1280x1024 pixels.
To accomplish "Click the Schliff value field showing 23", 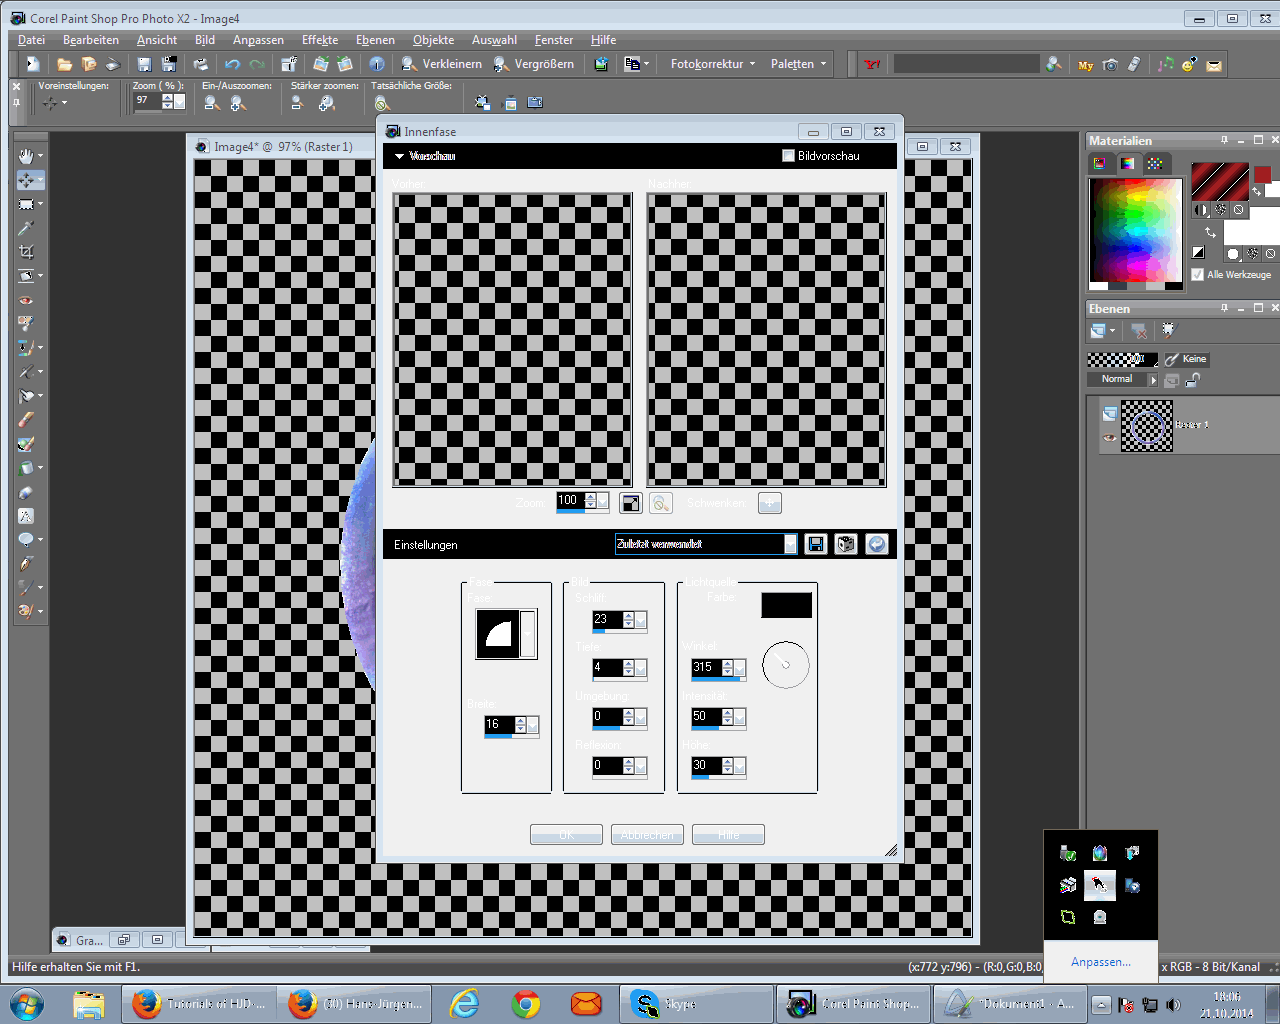I will pyautogui.click(x=607, y=620).
